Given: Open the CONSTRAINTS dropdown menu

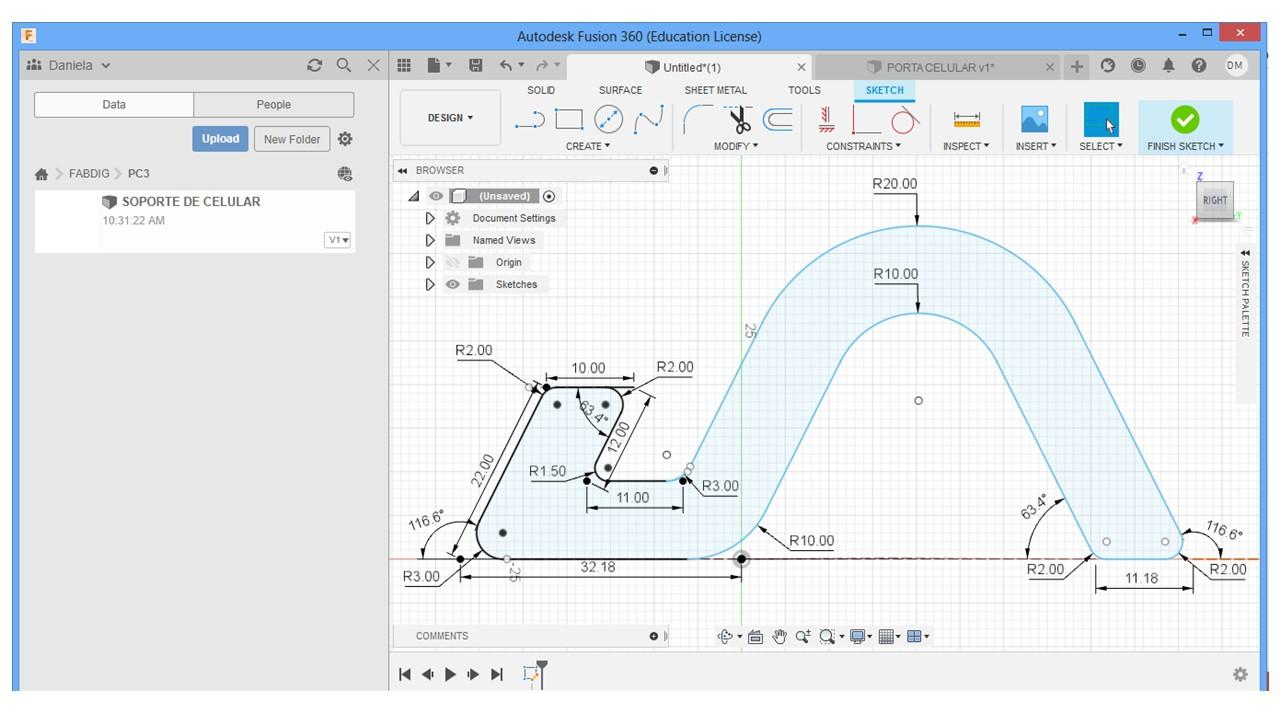Looking at the screenshot, I should point(863,146).
